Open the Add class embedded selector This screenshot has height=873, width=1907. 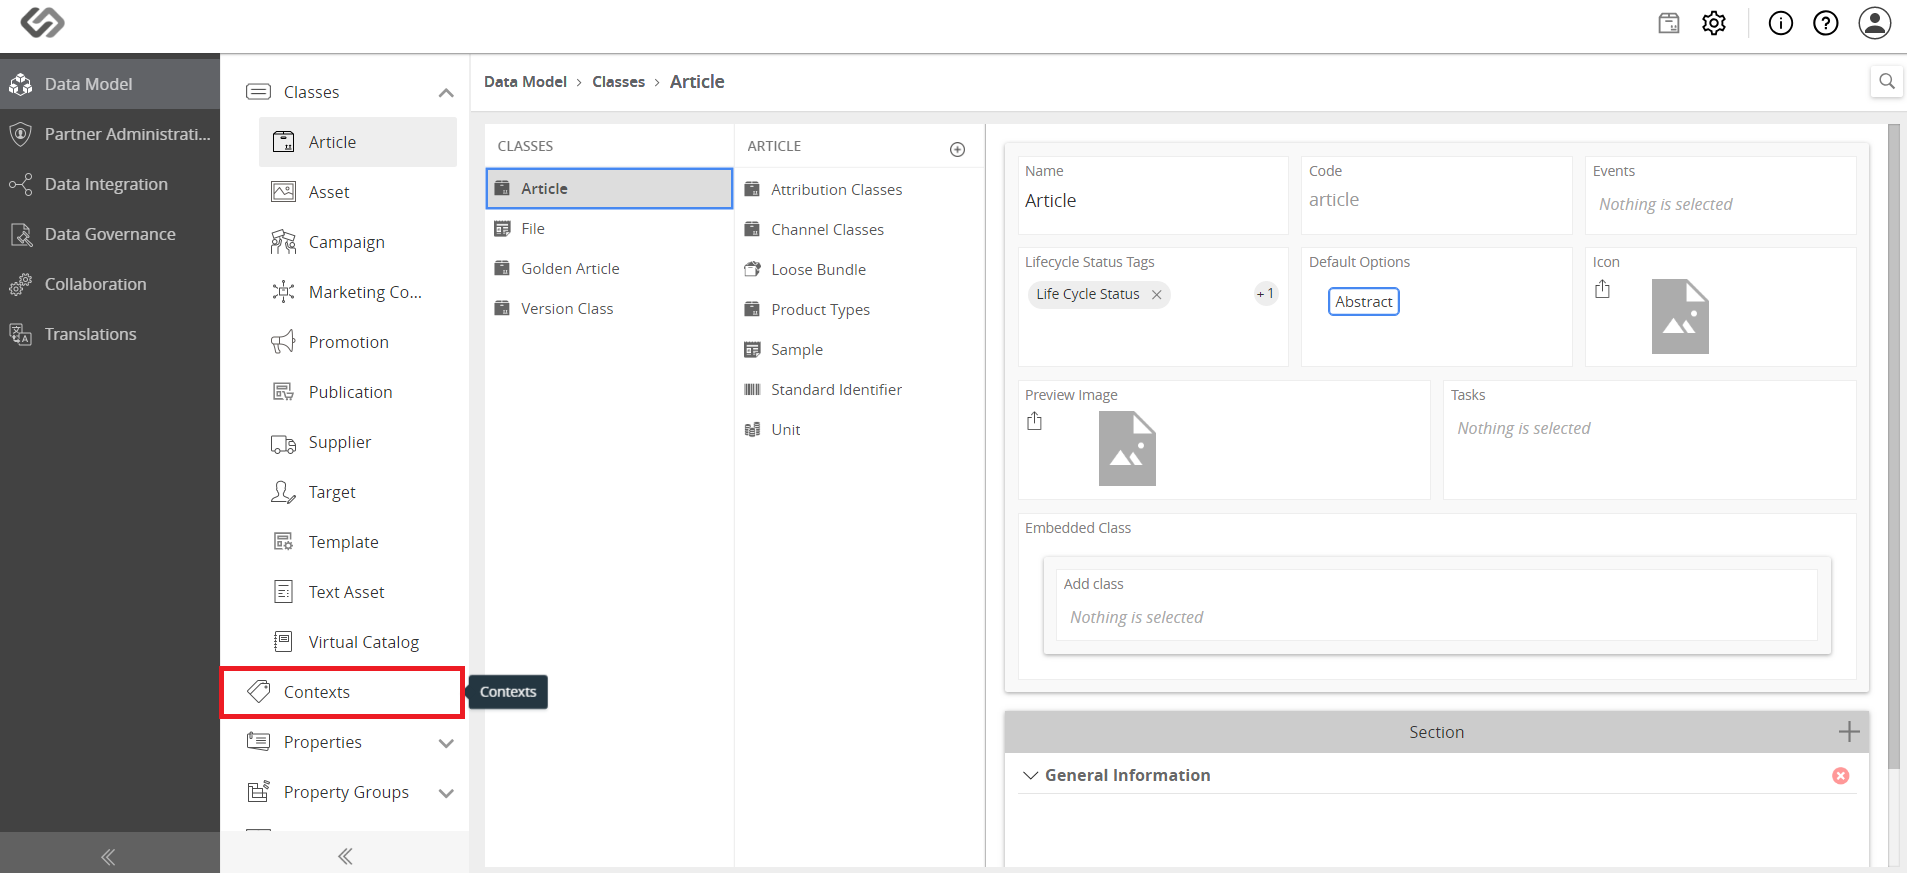click(x=1437, y=605)
